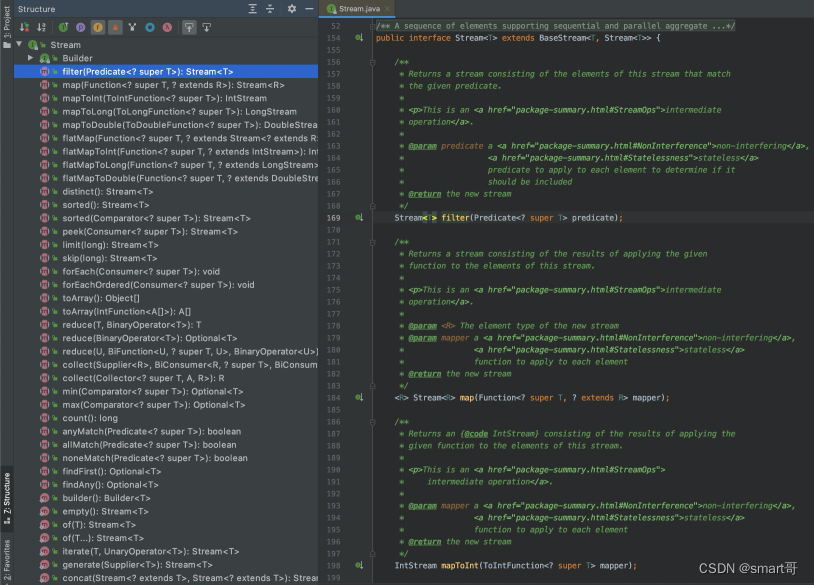
Task: Toggle Show Properties purple P icon
Action: [x=80, y=28]
